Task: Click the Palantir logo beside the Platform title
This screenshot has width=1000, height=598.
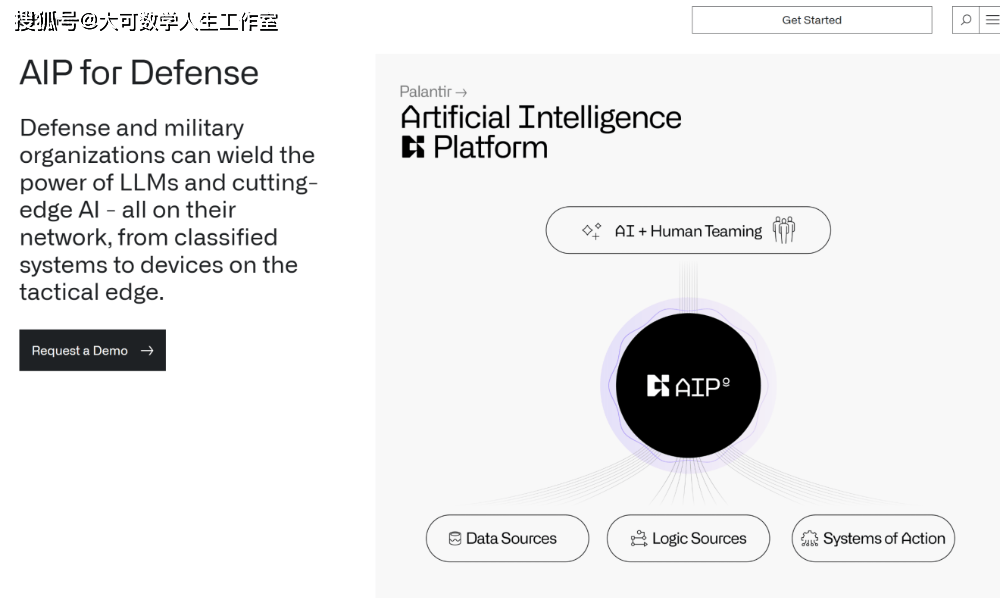Action: click(413, 148)
